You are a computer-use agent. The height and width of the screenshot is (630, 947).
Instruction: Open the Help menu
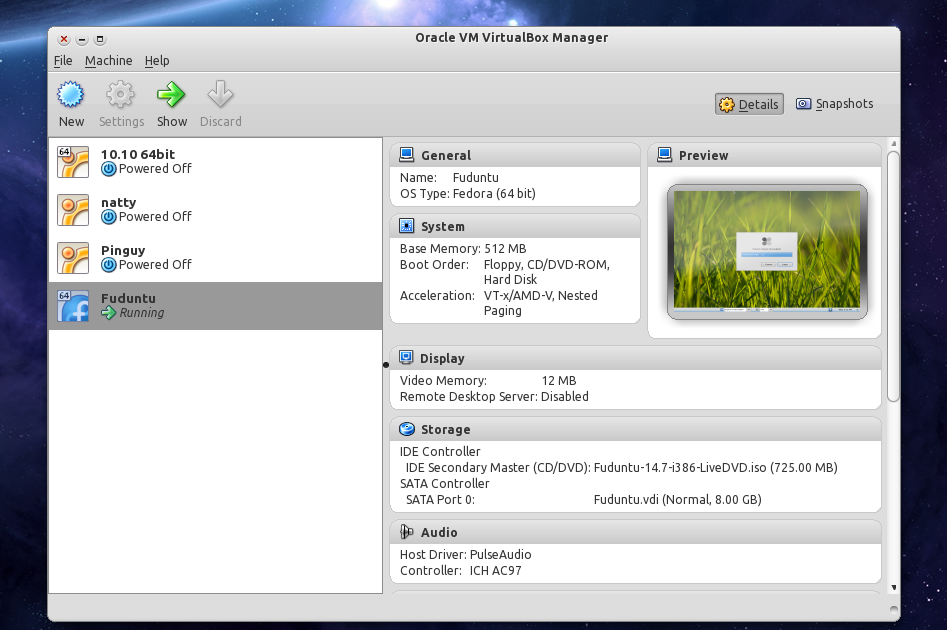tap(157, 61)
